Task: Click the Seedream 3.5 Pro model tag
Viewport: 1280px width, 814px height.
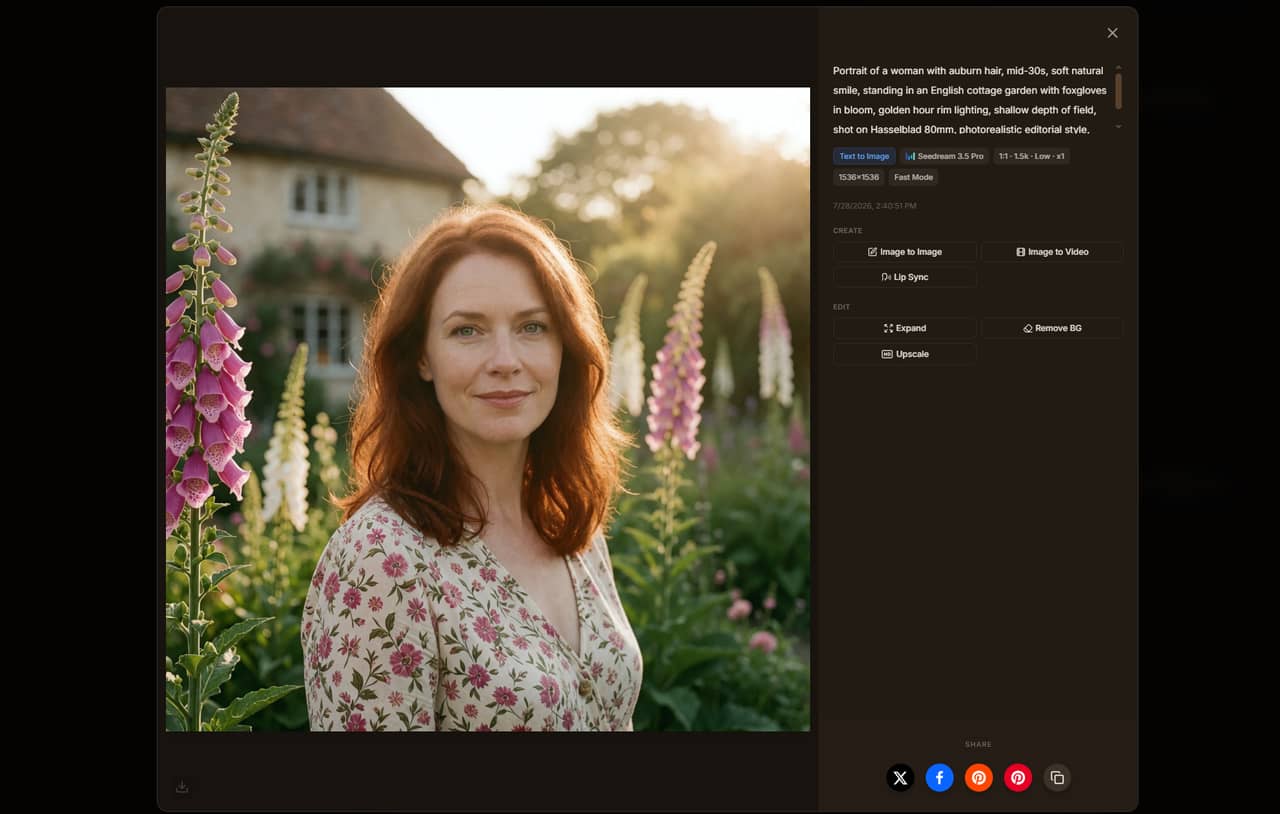Action: [944, 156]
